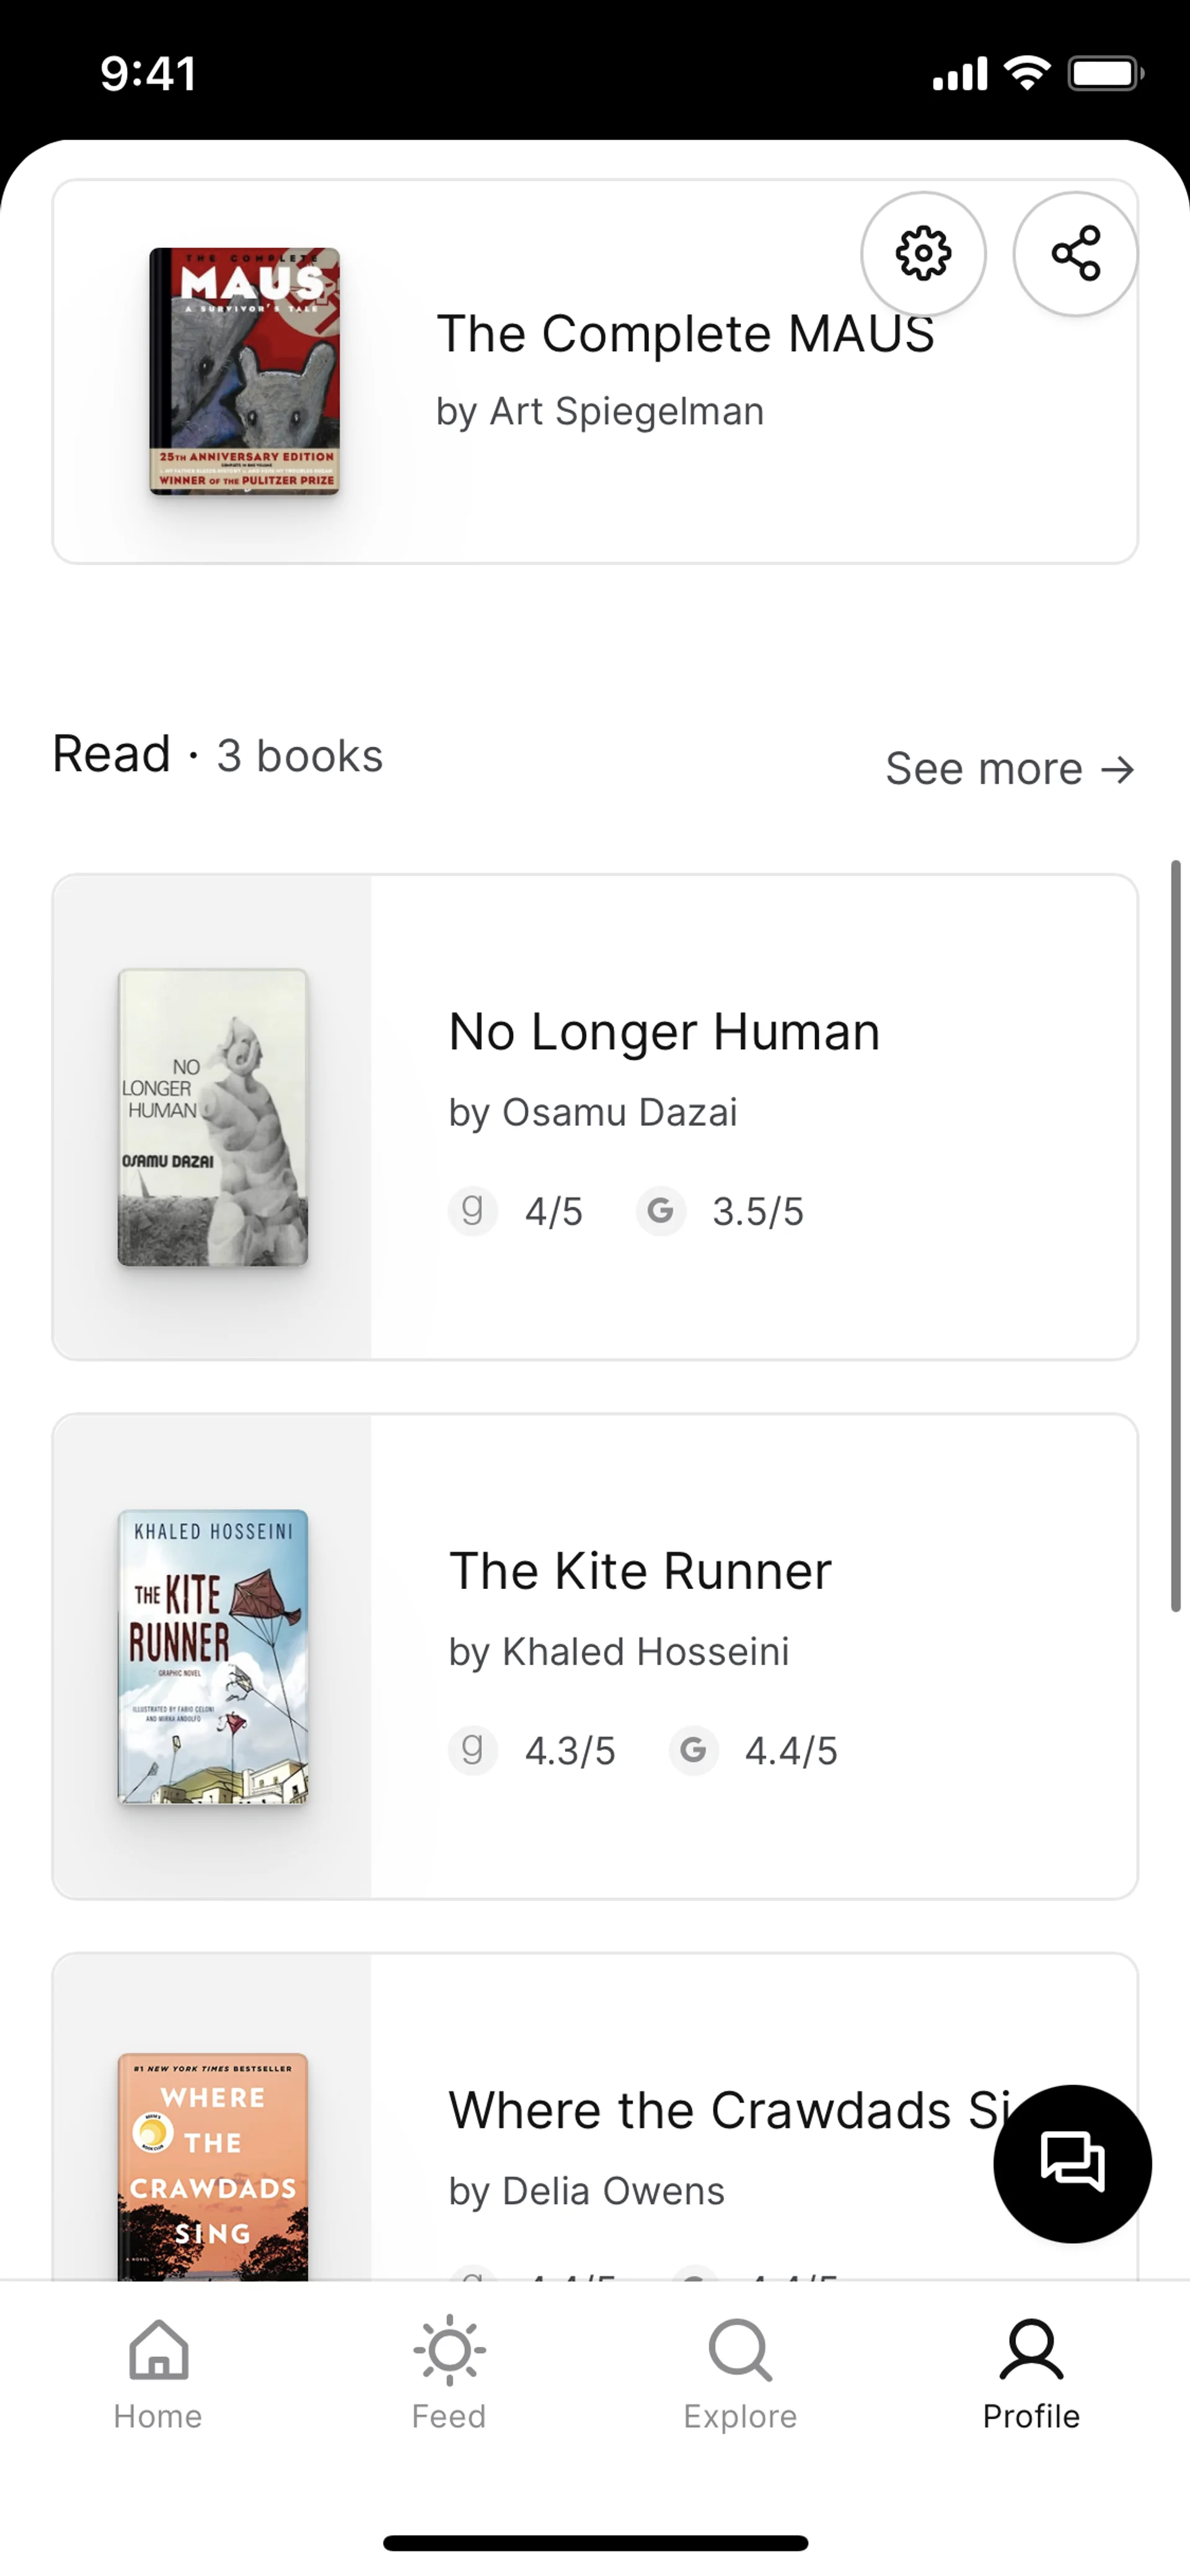Tap the share icon button

(x=1075, y=254)
